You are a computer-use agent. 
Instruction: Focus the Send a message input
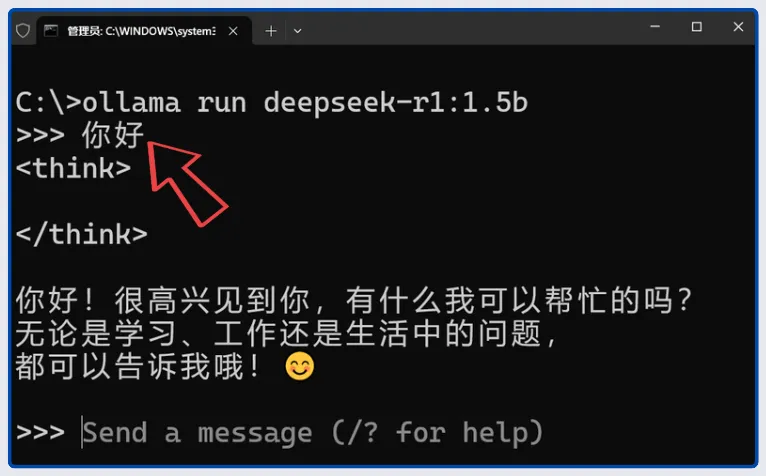pos(313,433)
